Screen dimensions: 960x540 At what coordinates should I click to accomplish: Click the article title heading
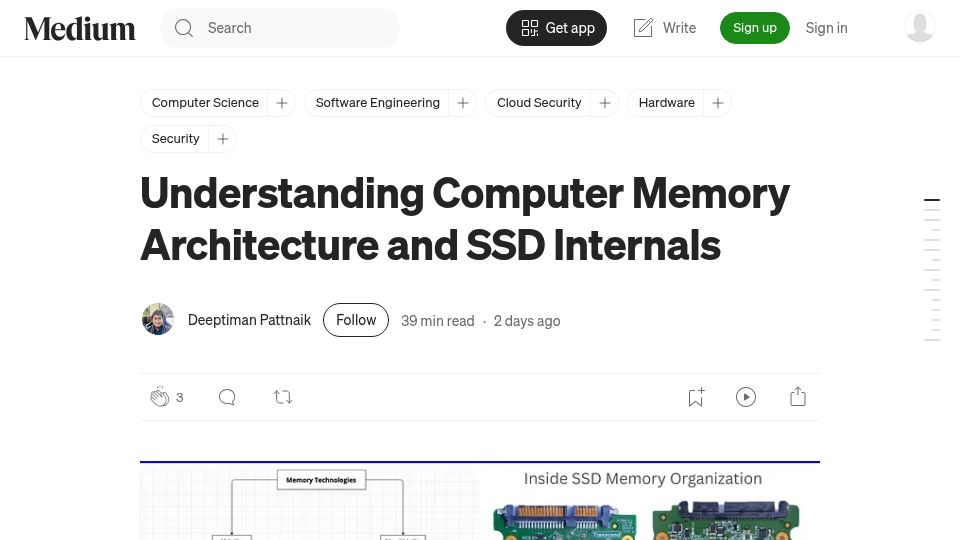[465, 219]
